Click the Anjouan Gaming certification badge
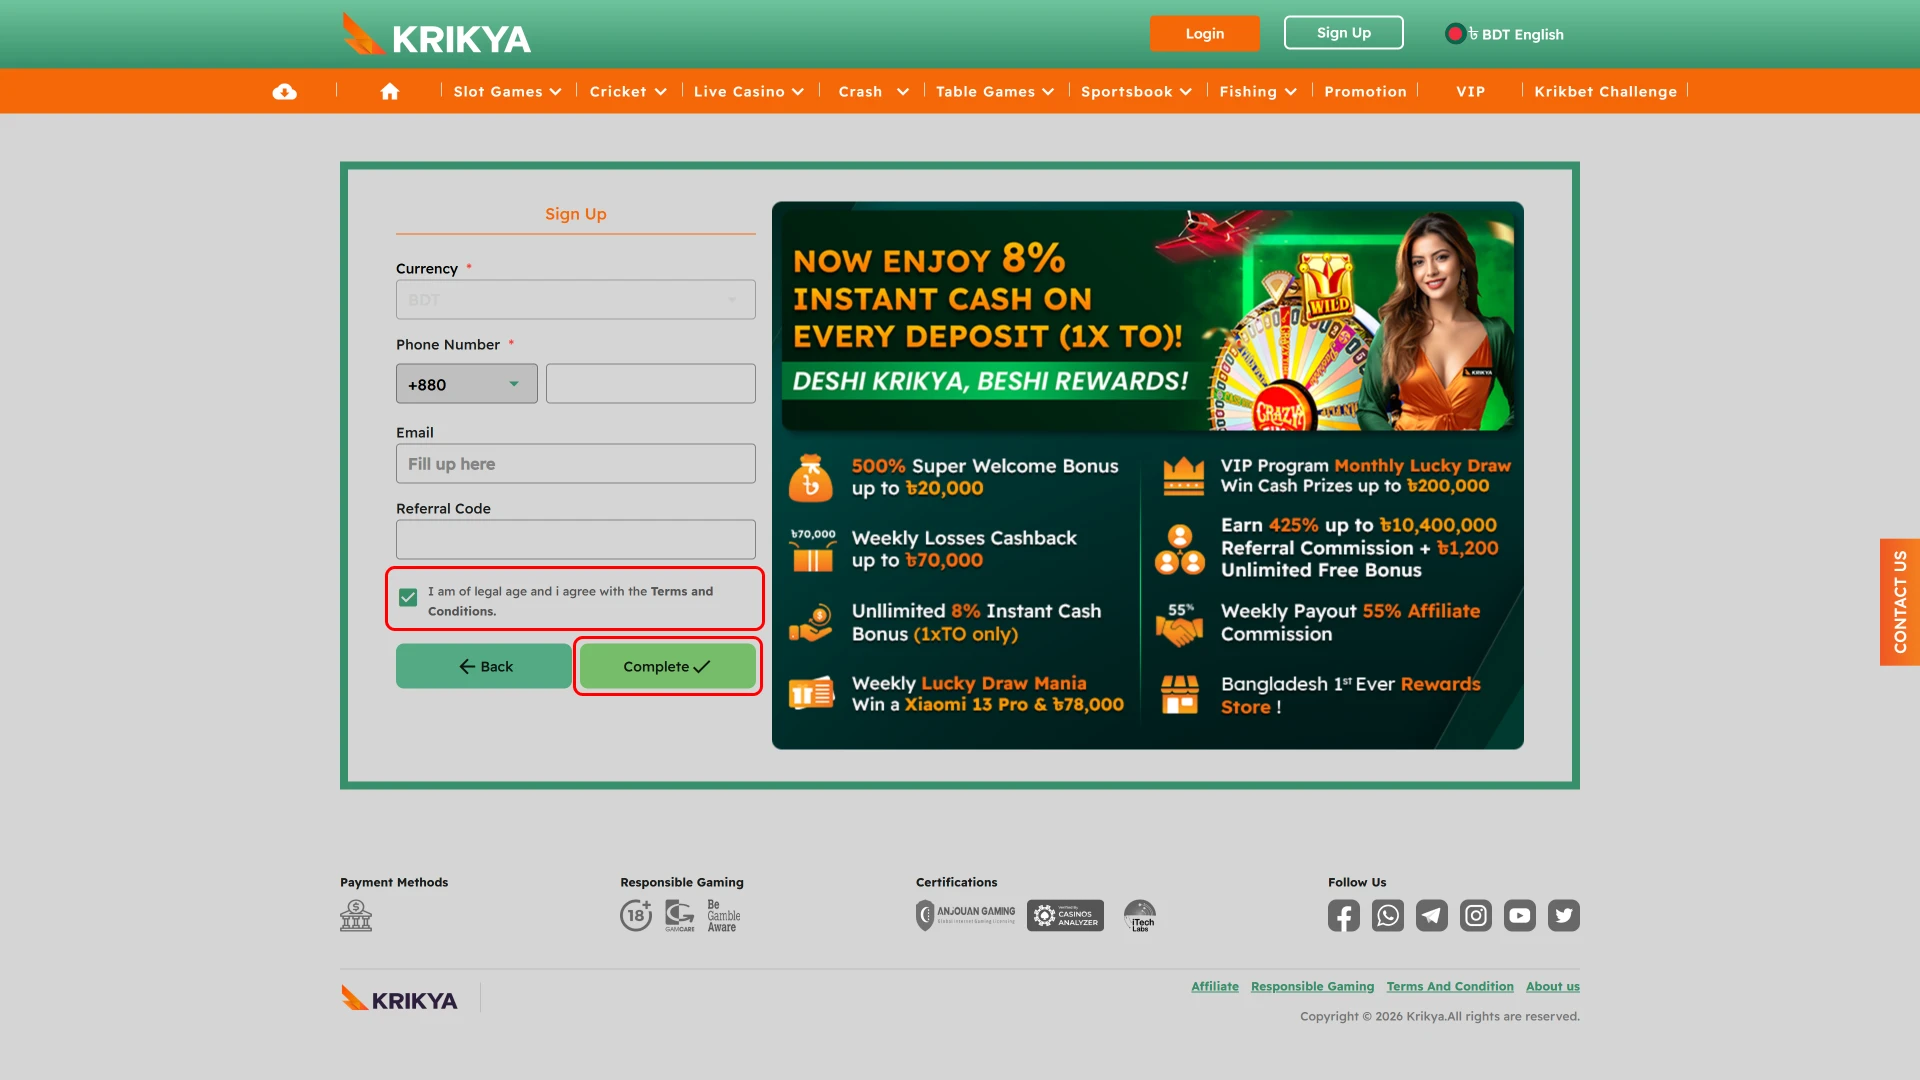The width and height of the screenshot is (1920, 1080). [965, 915]
